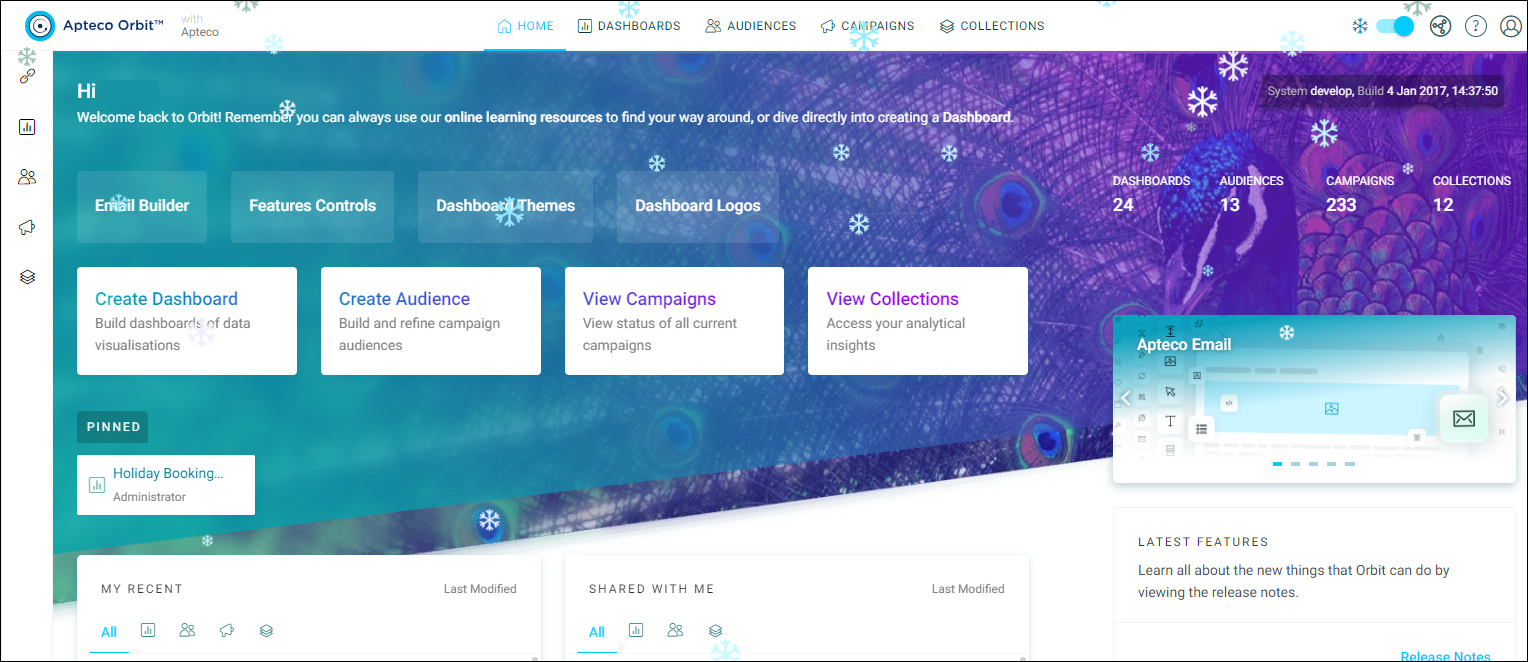The width and height of the screenshot is (1528, 662).
Task: Click the View Campaigns card
Action: (675, 321)
